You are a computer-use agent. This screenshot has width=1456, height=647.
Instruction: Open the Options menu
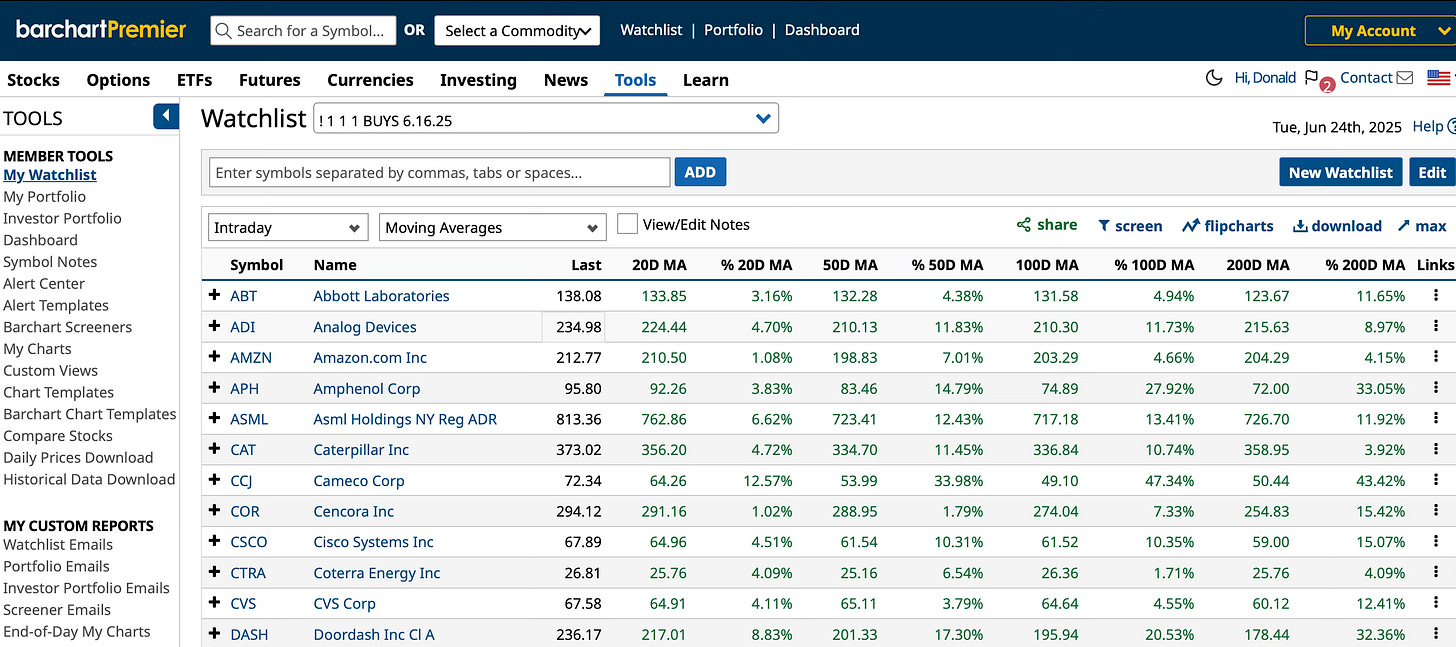(118, 80)
